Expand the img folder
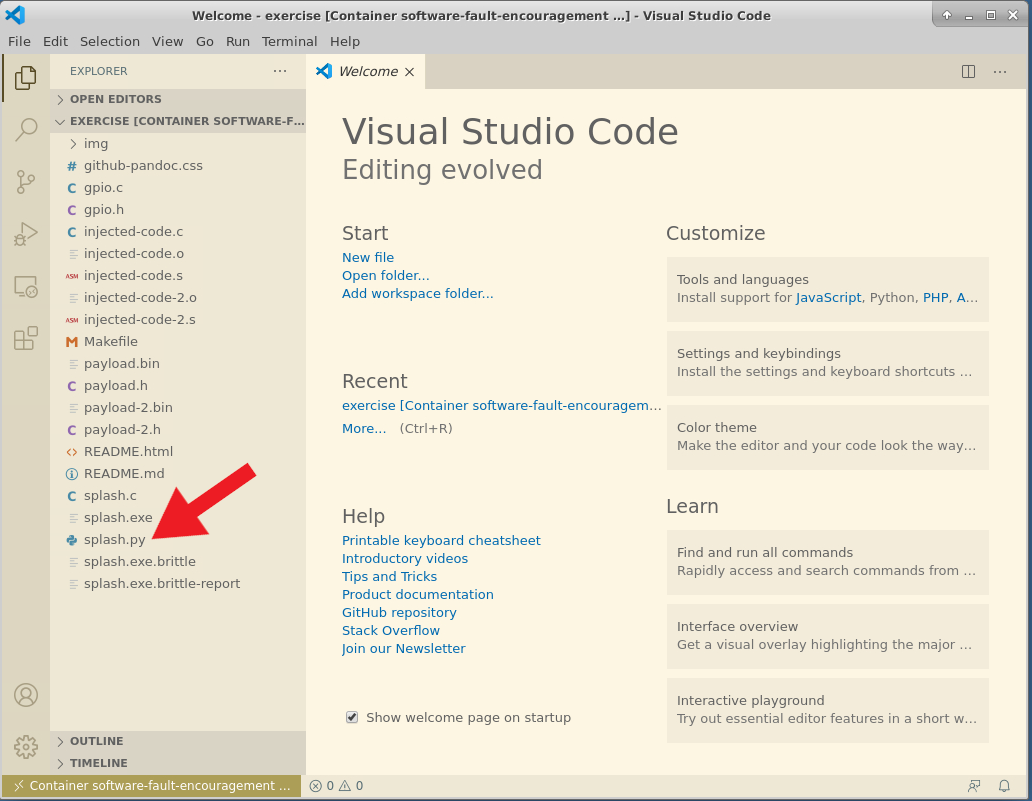The height and width of the screenshot is (801, 1032). pyautogui.click(x=178, y=143)
